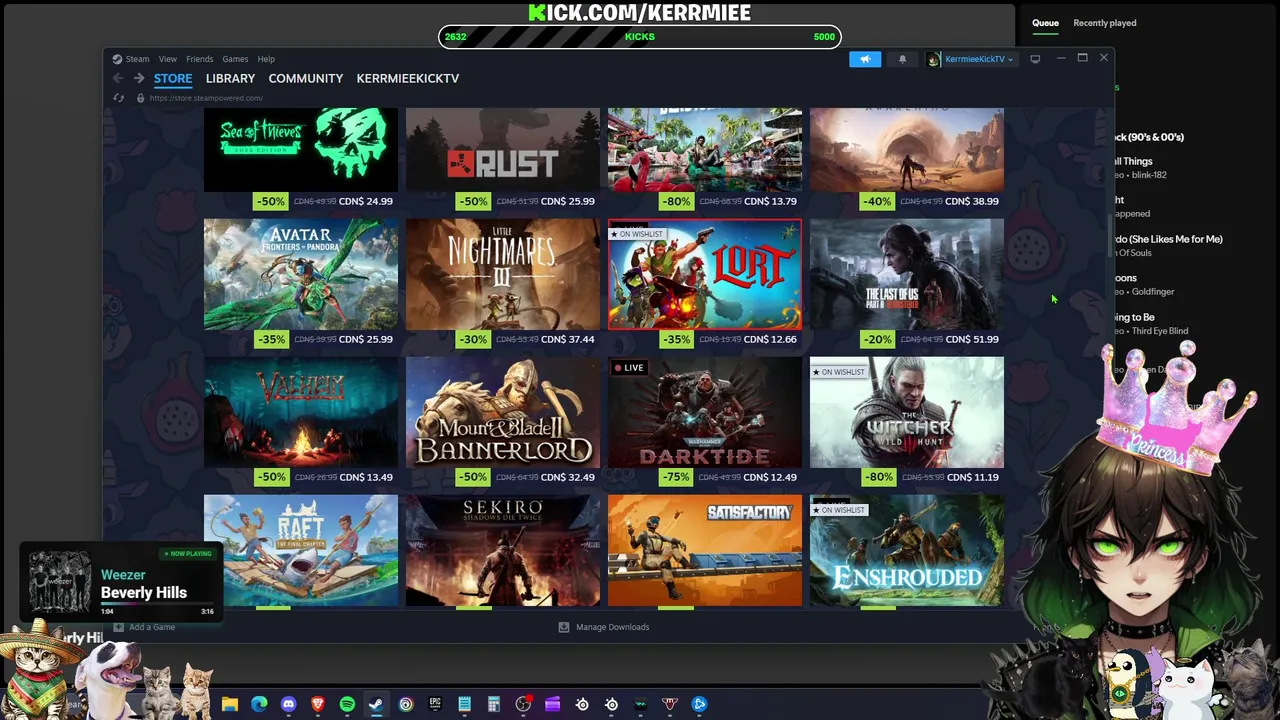Open the LORT game card

click(x=705, y=275)
